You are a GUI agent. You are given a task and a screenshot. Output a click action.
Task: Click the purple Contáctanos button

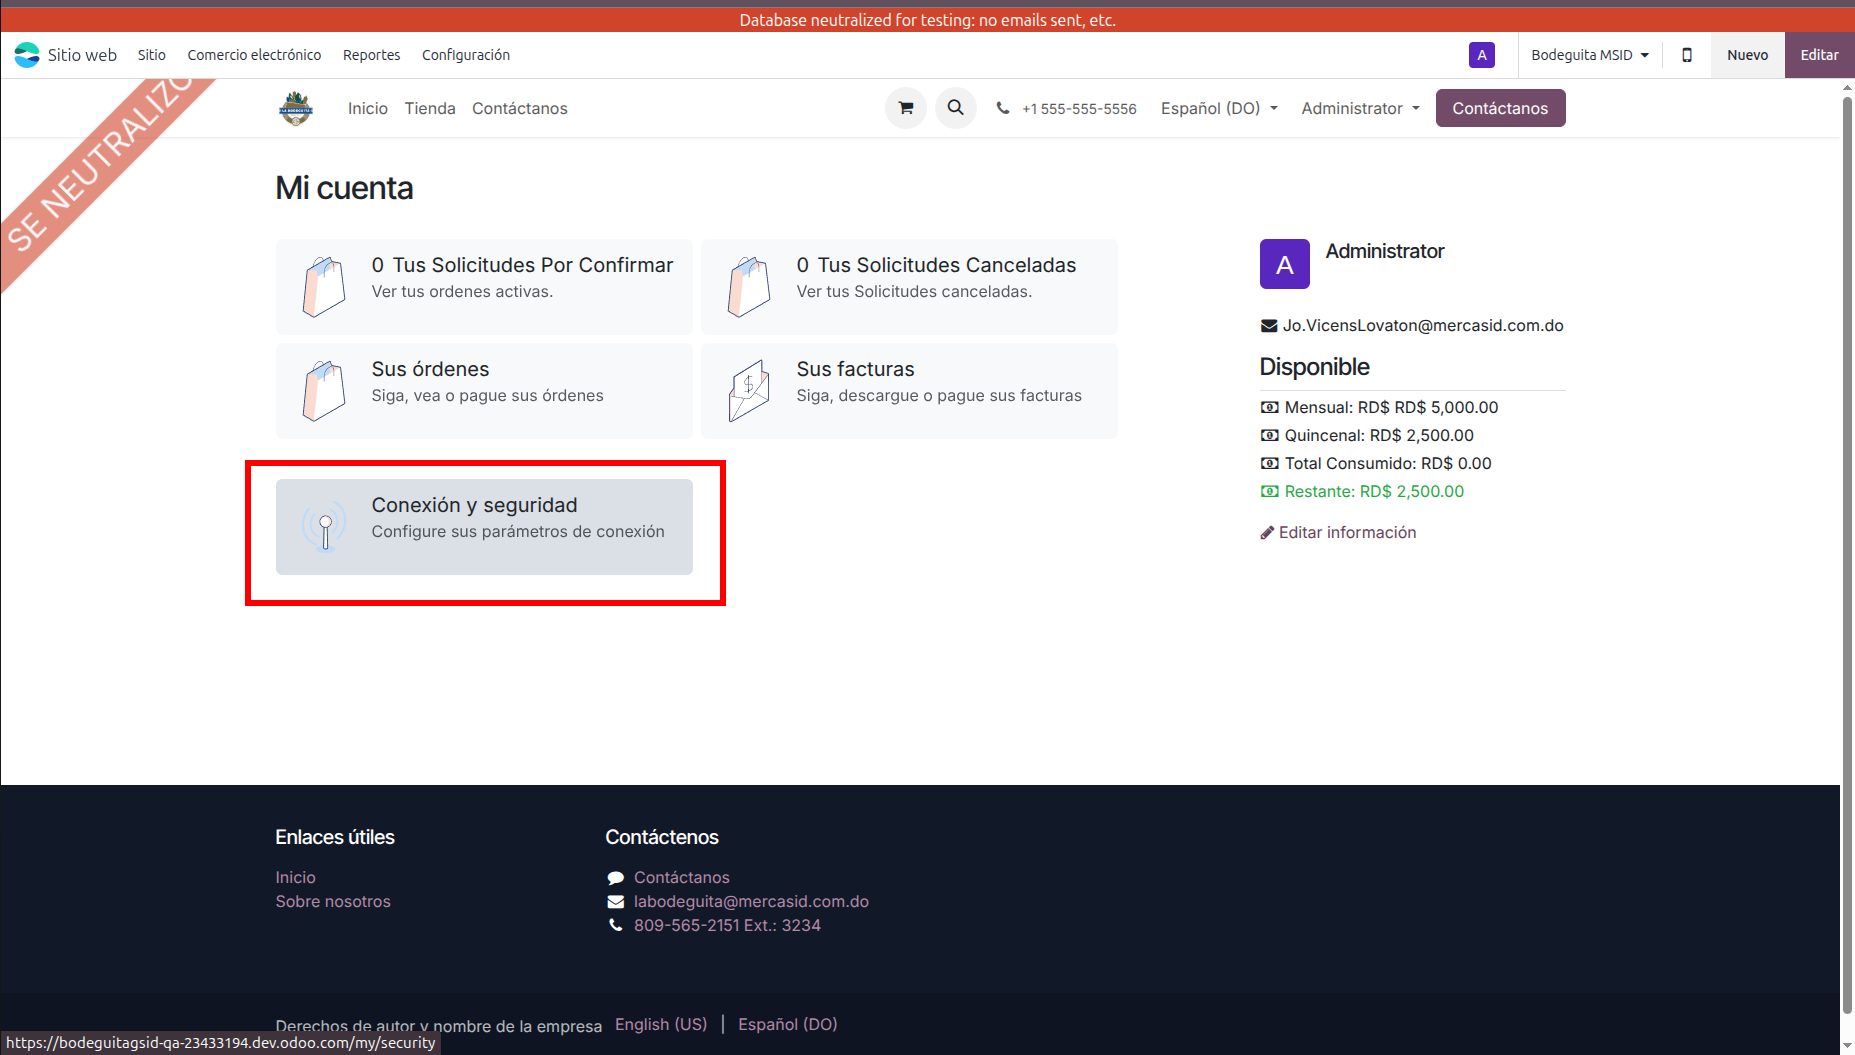pyautogui.click(x=1499, y=108)
